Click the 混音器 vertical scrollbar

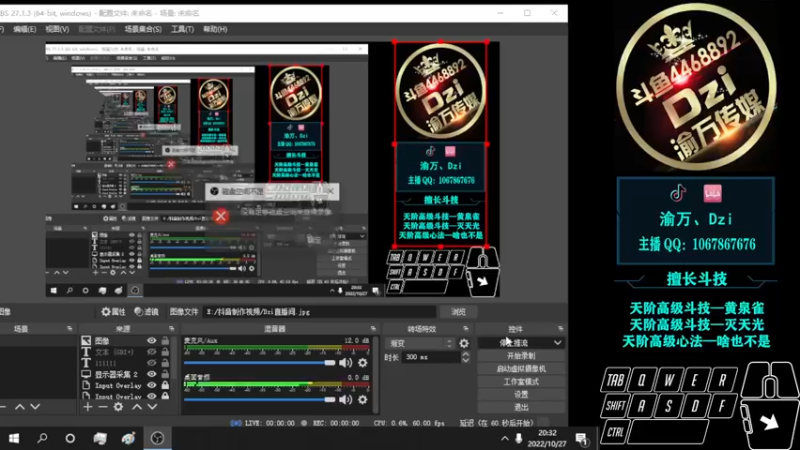pyautogui.click(x=376, y=374)
